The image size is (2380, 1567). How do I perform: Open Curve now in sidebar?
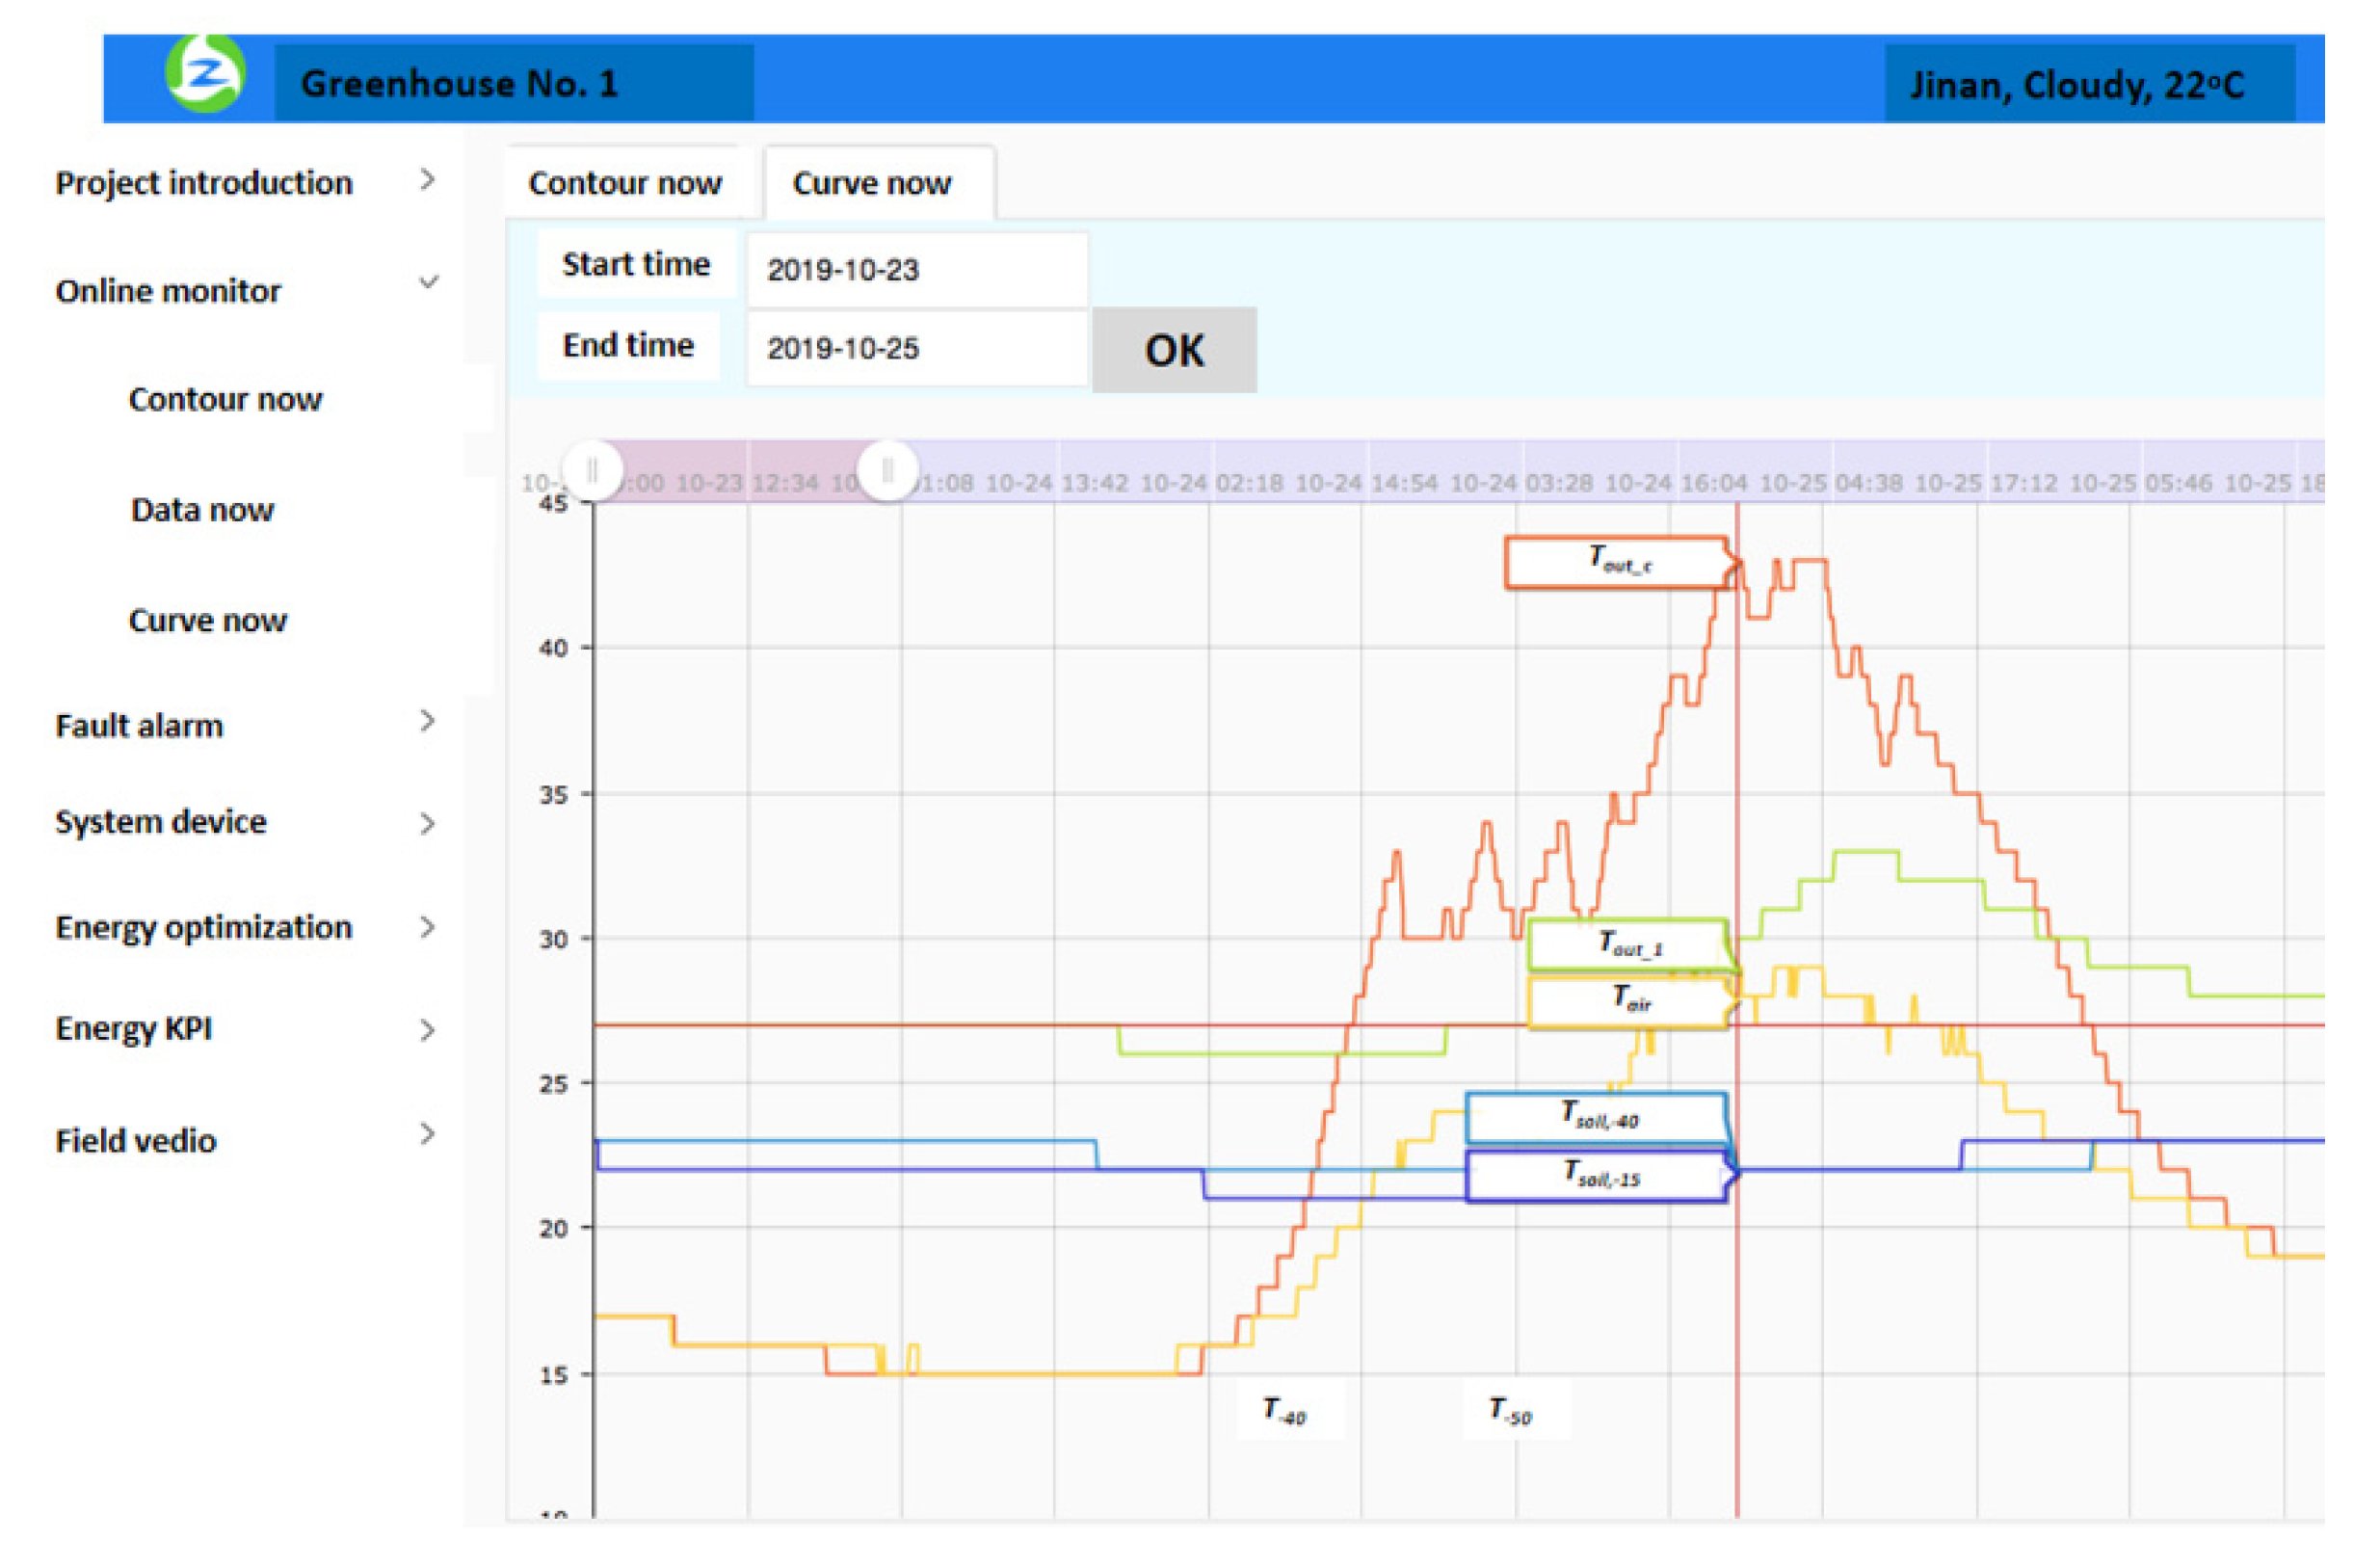(208, 620)
